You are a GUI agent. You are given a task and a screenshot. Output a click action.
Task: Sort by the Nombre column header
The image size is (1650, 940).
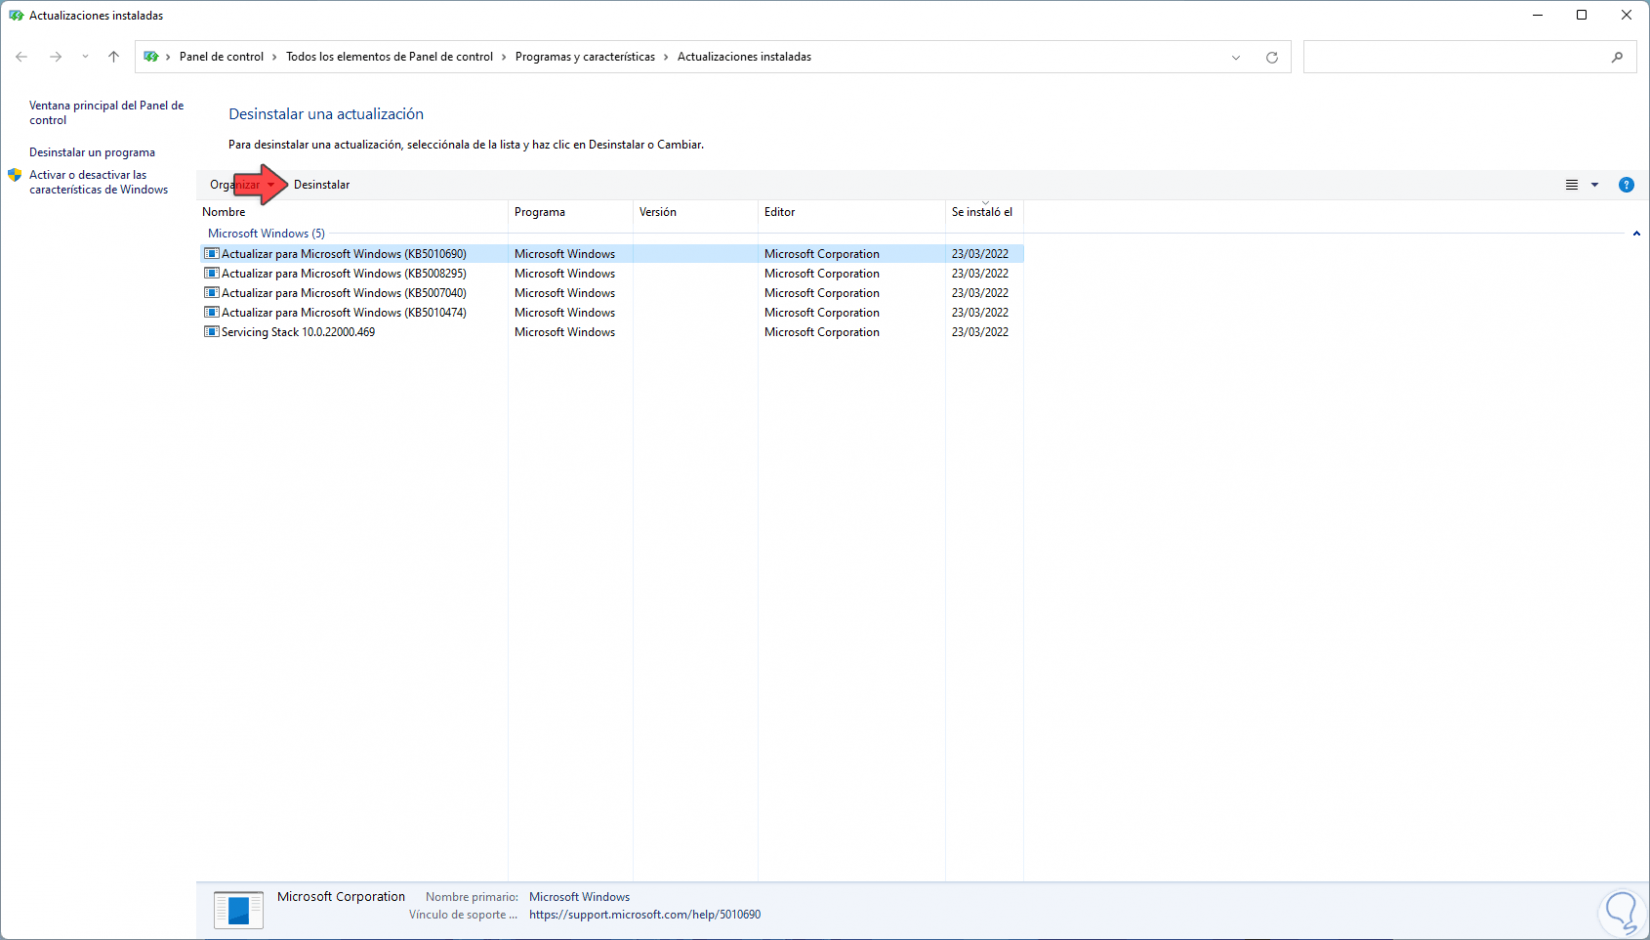[x=352, y=212]
